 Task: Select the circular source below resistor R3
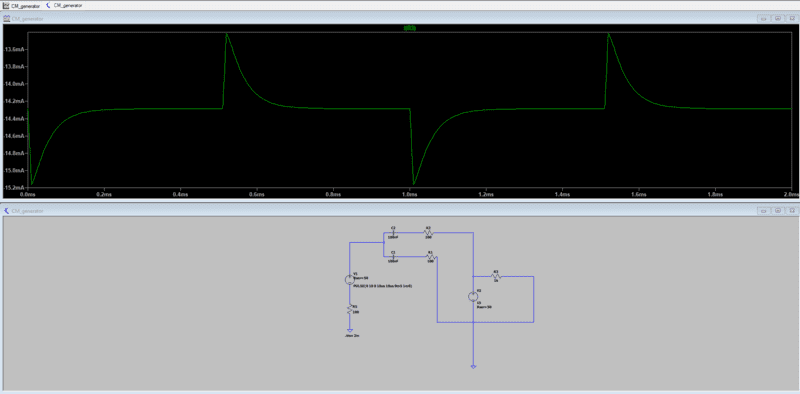pos(473,297)
